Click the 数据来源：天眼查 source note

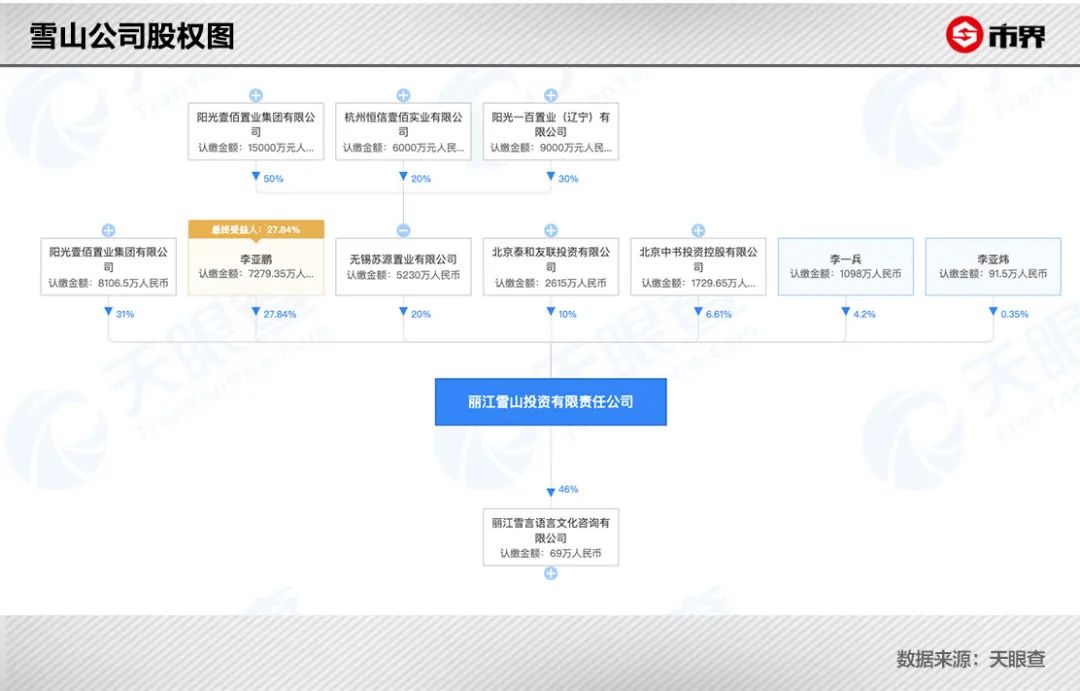[x=970, y=659]
